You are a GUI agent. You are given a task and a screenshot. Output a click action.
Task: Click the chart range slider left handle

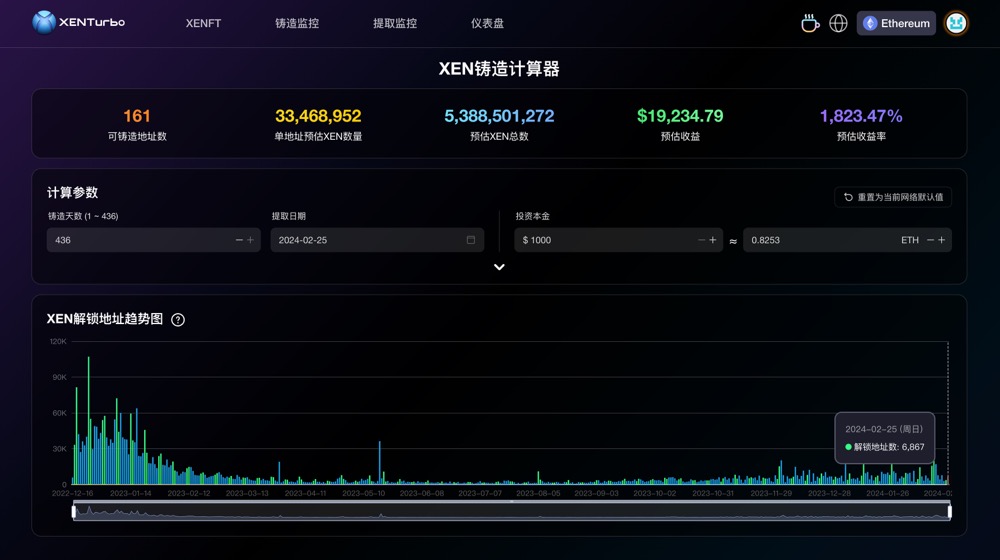click(74, 512)
